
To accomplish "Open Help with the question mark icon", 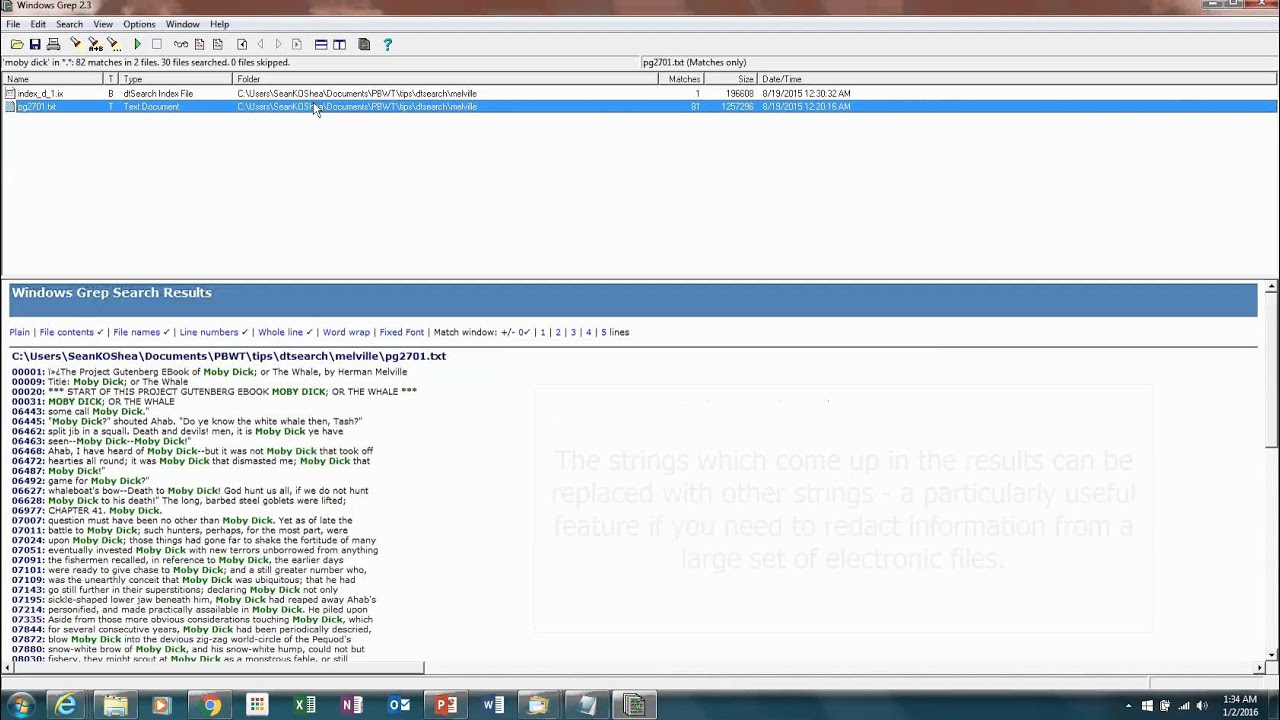I will coord(388,44).
